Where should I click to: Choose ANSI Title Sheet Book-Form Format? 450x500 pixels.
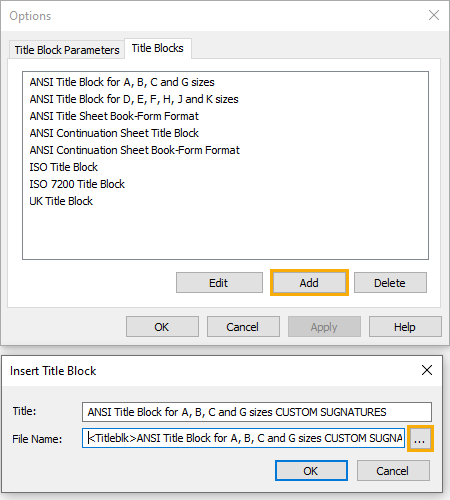click(114, 116)
